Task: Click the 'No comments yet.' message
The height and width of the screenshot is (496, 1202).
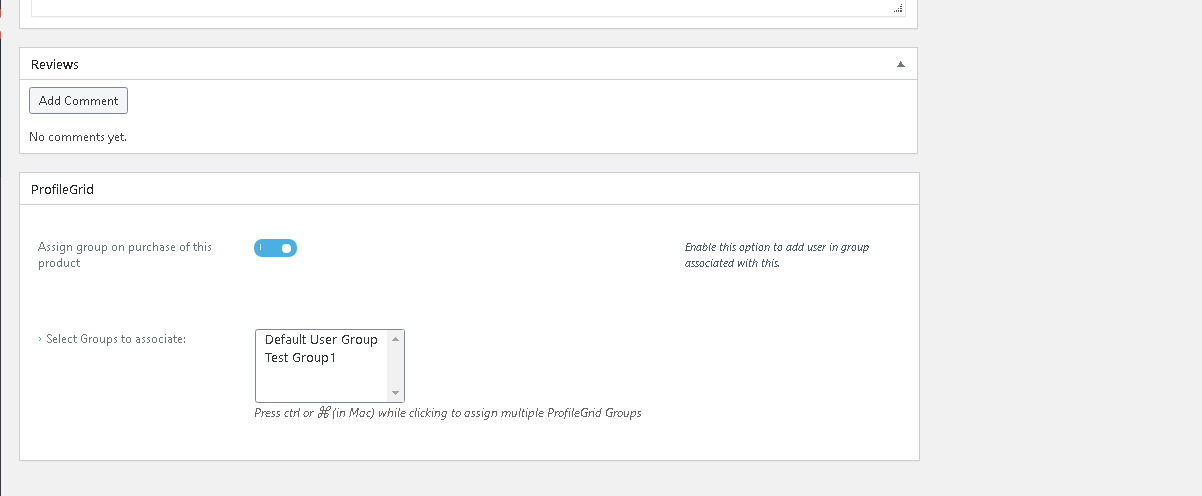Action: 78,136
